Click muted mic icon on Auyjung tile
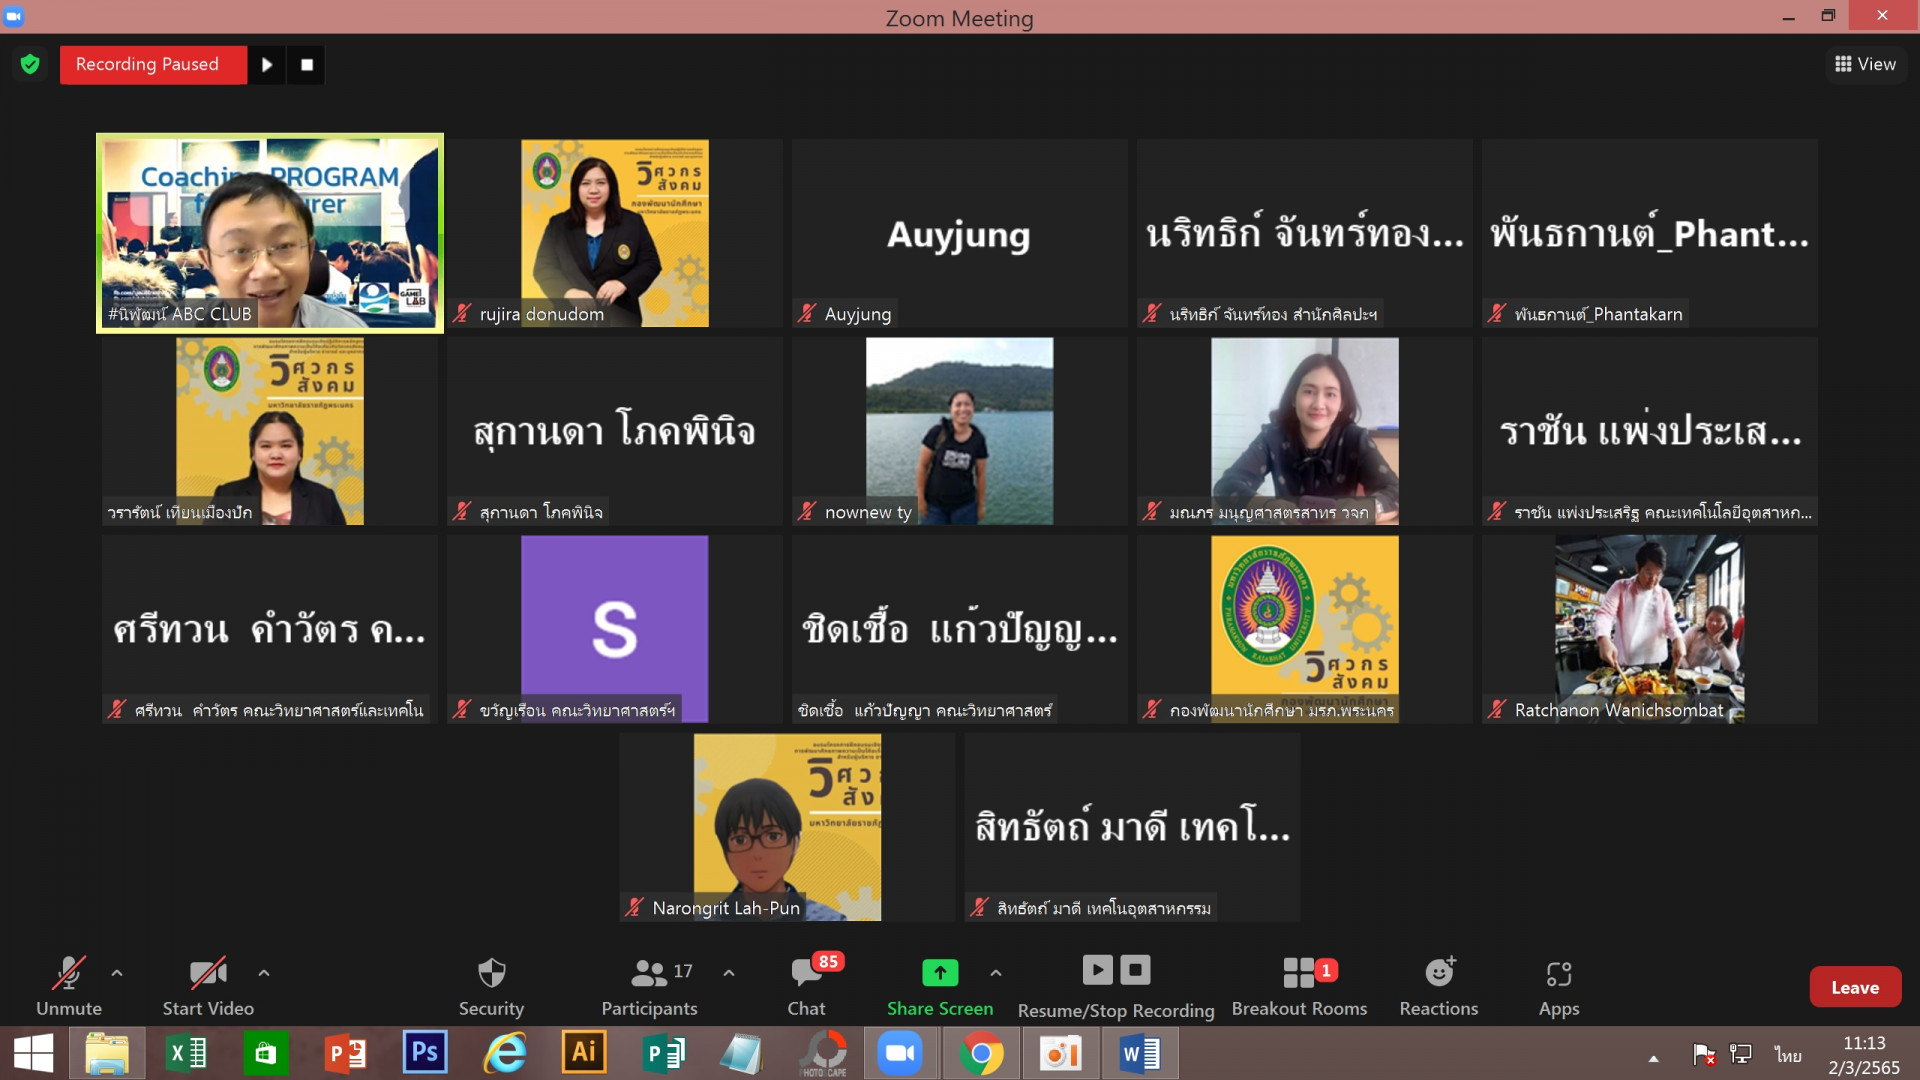Viewport: 1920px width, 1080px height. coord(807,313)
